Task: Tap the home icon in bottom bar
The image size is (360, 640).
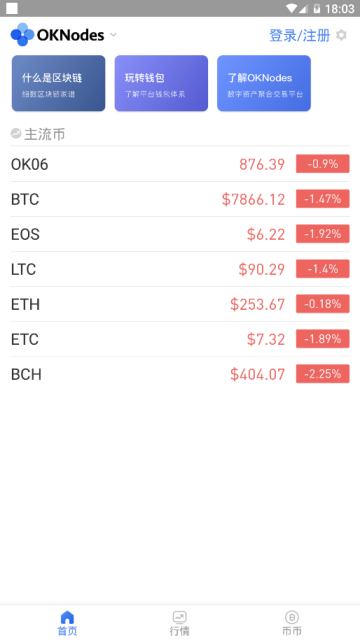Action: point(67,617)
